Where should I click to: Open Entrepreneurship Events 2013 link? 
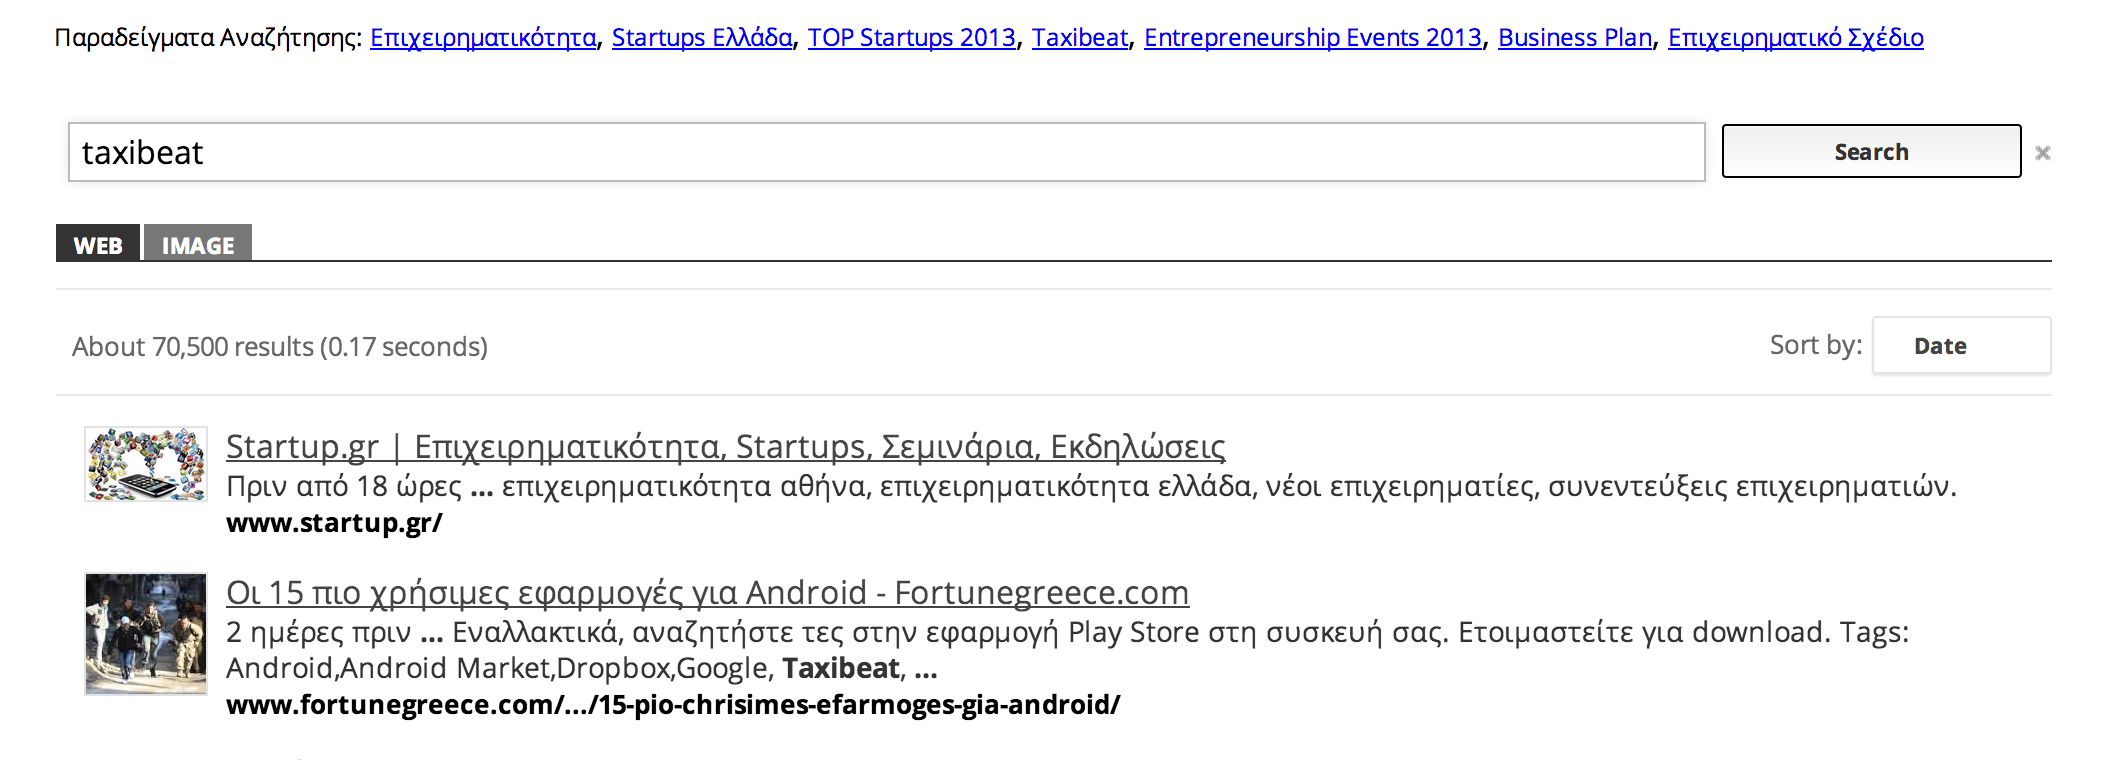(x=1312, y=38)
